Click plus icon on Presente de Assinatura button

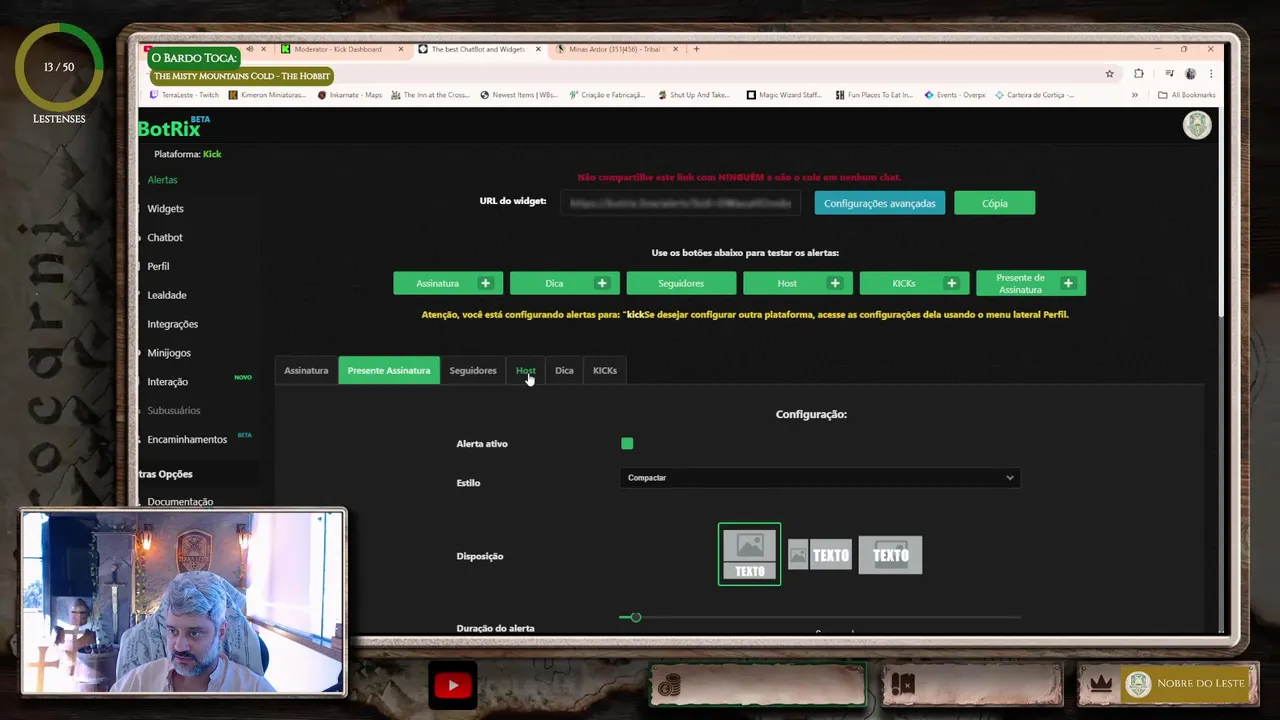click(x=1068, y=283)
